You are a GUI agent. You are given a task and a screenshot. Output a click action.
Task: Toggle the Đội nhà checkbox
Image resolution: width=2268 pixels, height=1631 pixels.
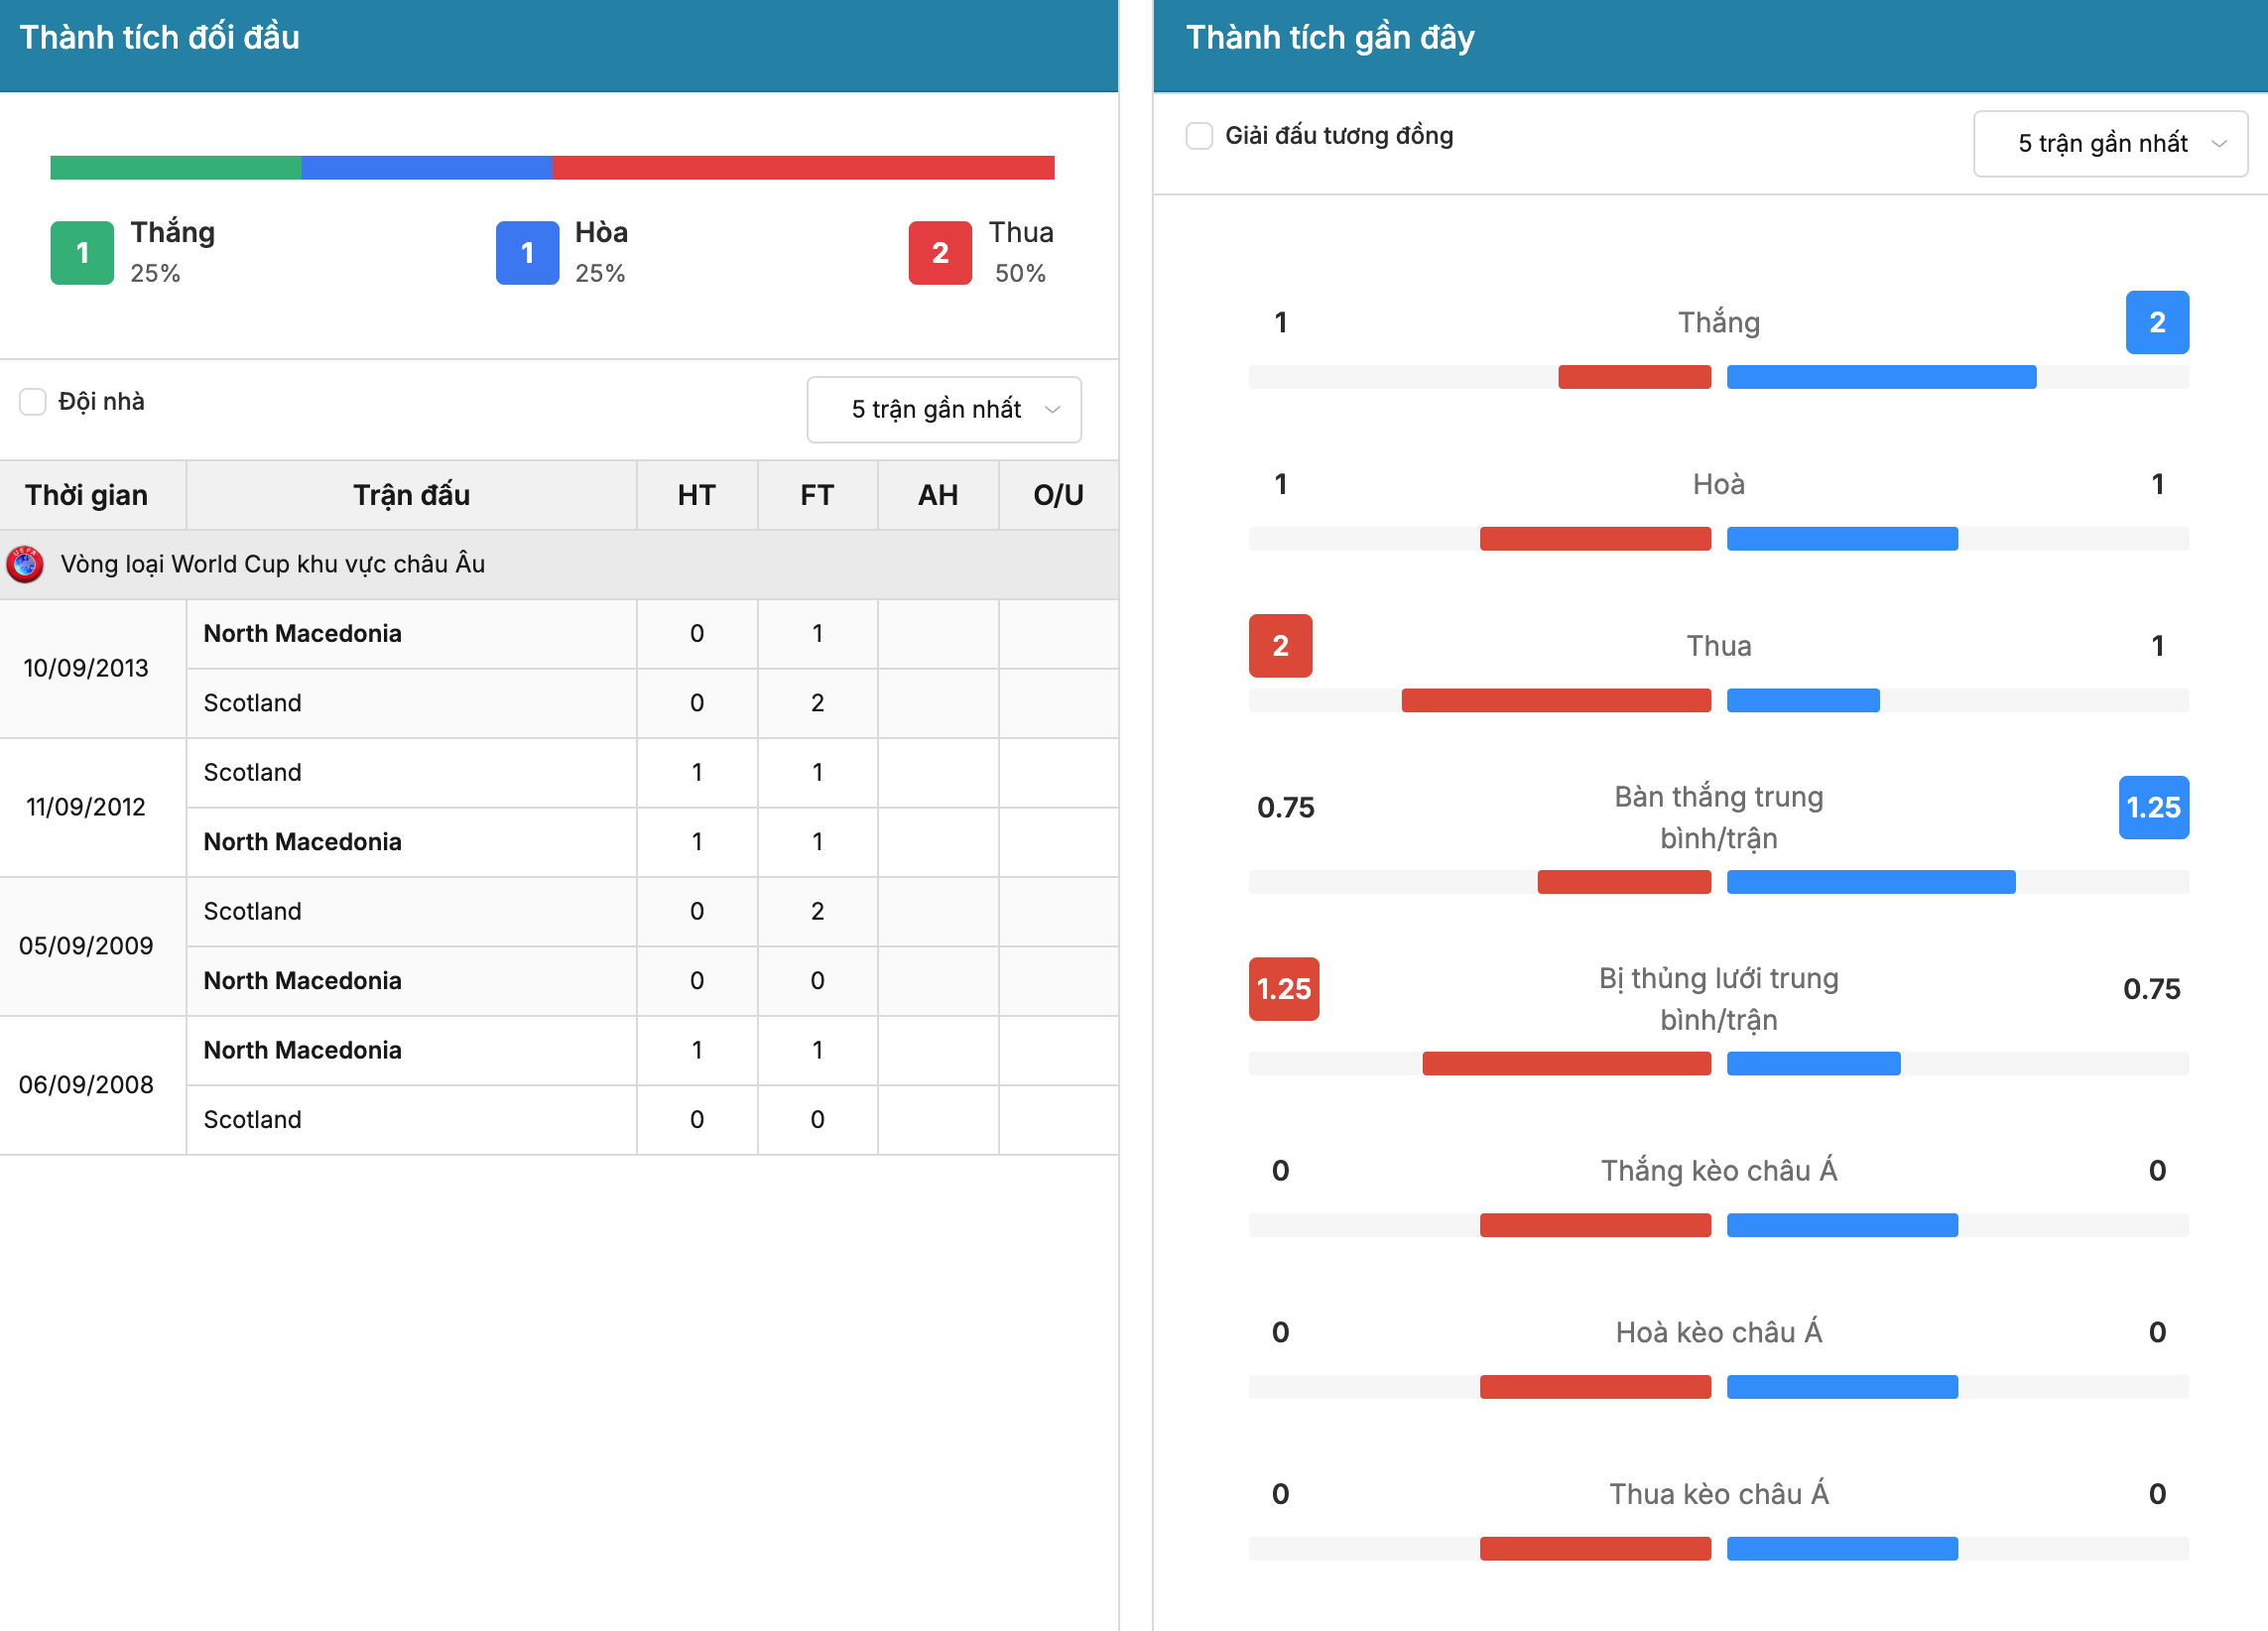(33, 402)
